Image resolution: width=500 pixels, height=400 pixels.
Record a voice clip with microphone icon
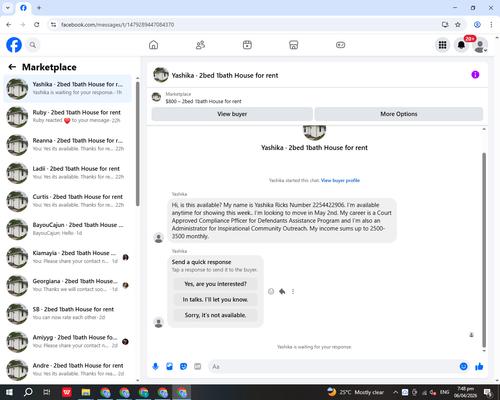point(155,367)
